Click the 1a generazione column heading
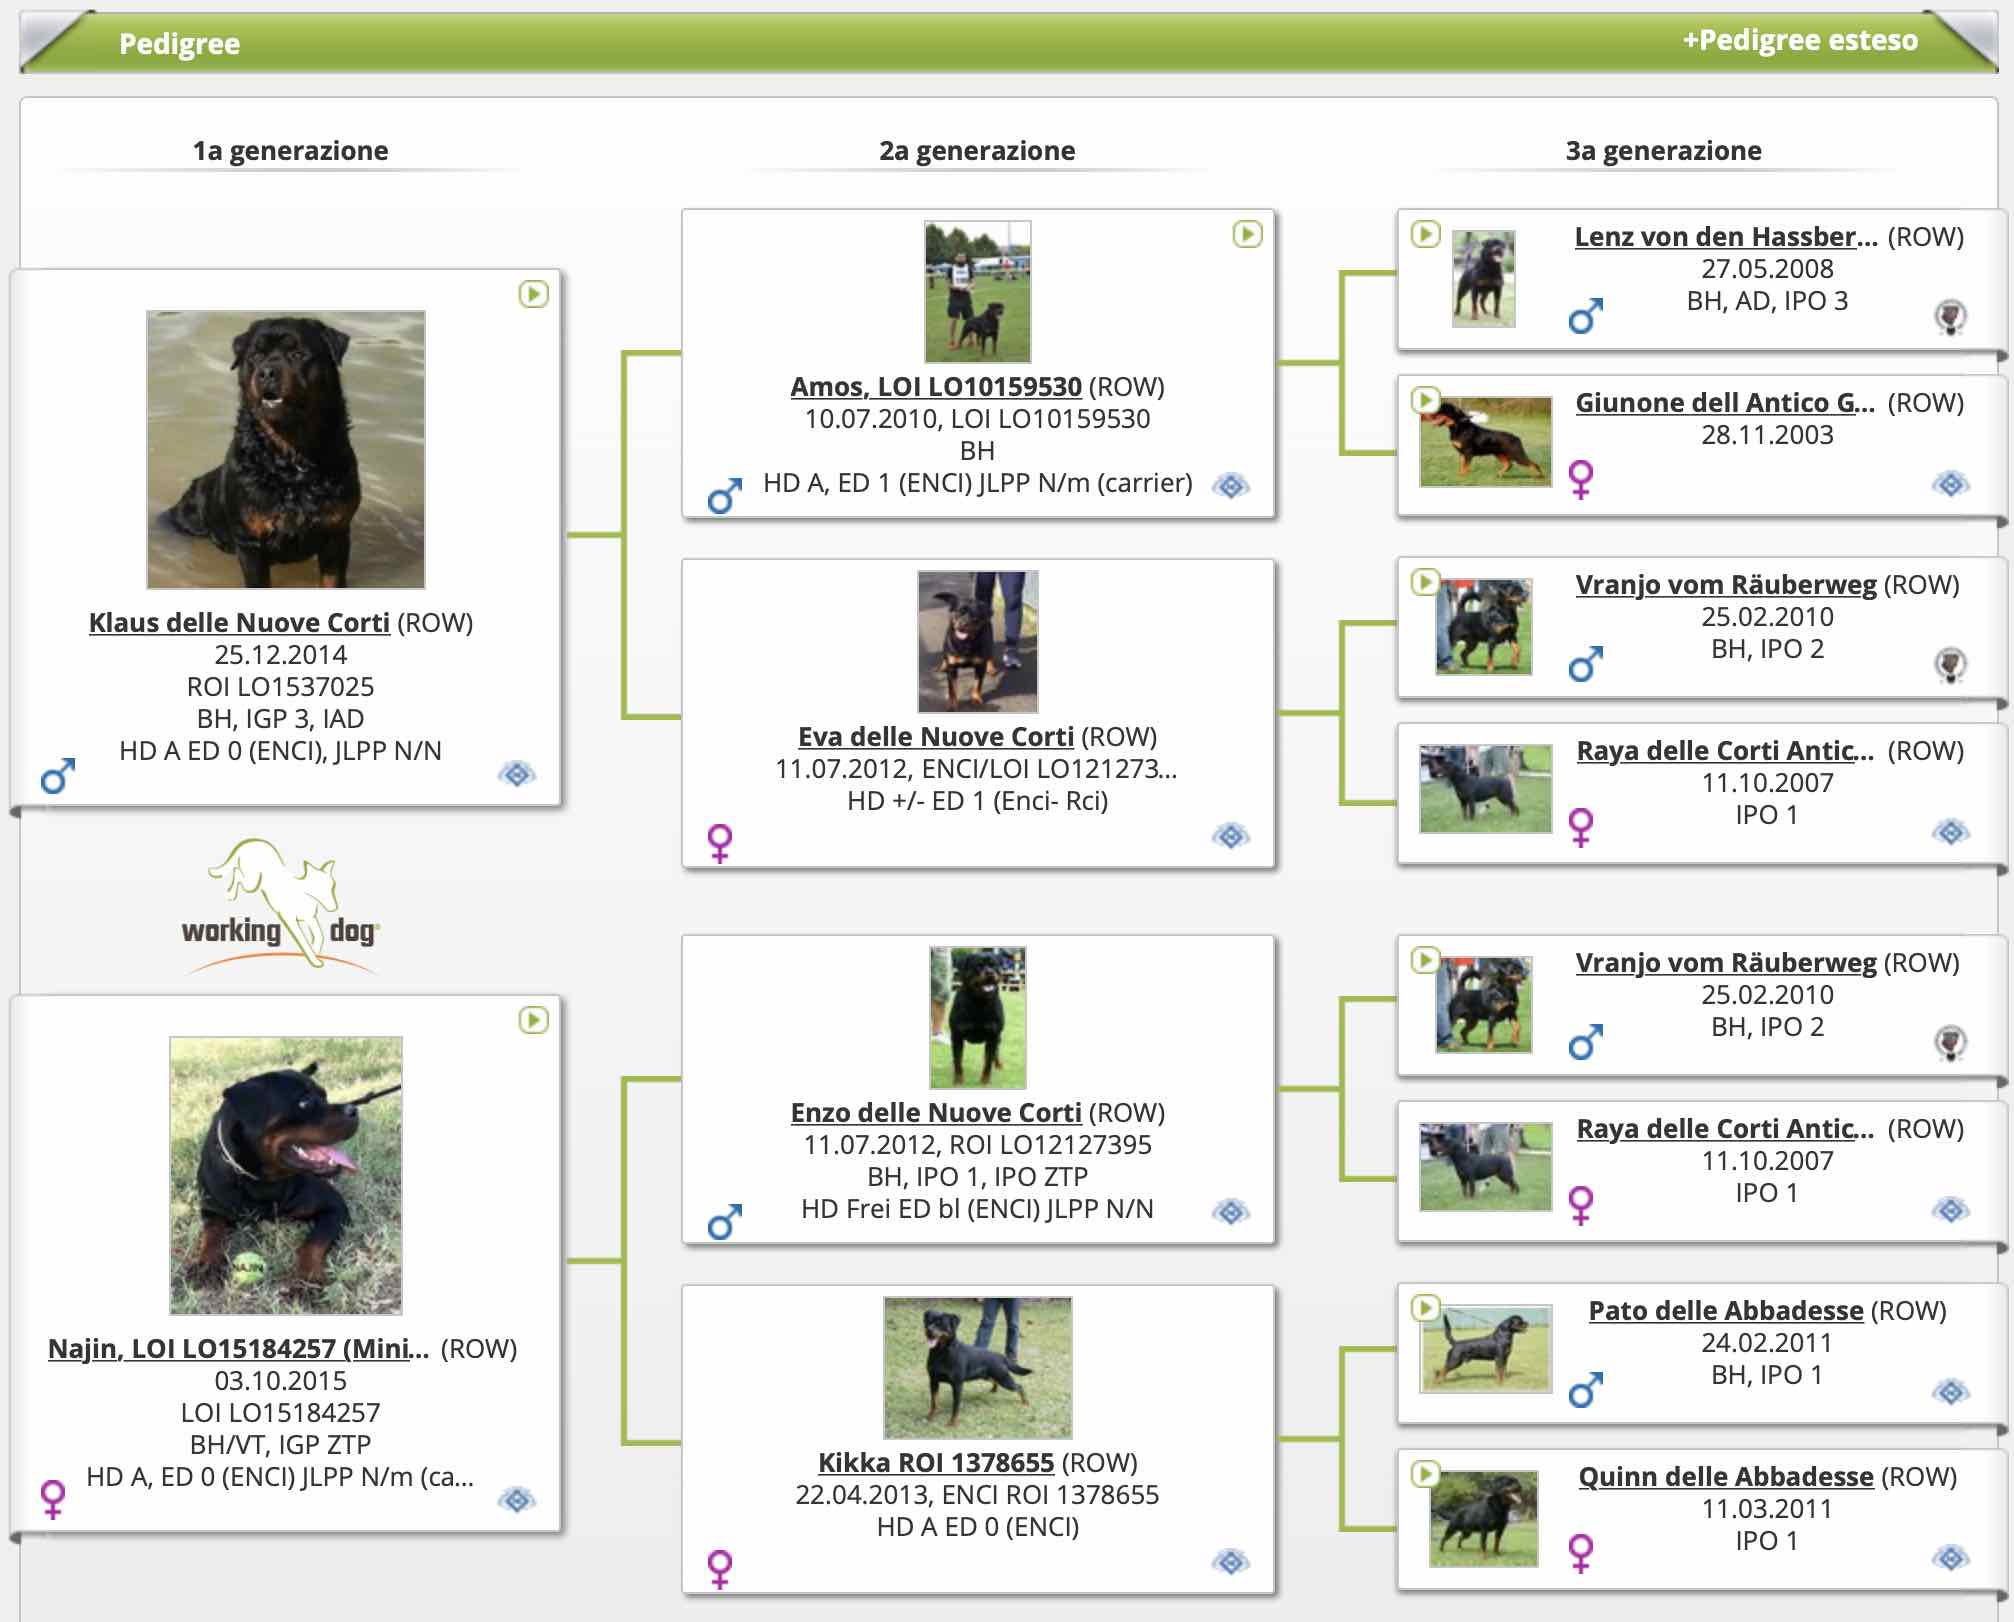Image resolution: width=2014 pixels, height=1622 pixels. (290, 150)
